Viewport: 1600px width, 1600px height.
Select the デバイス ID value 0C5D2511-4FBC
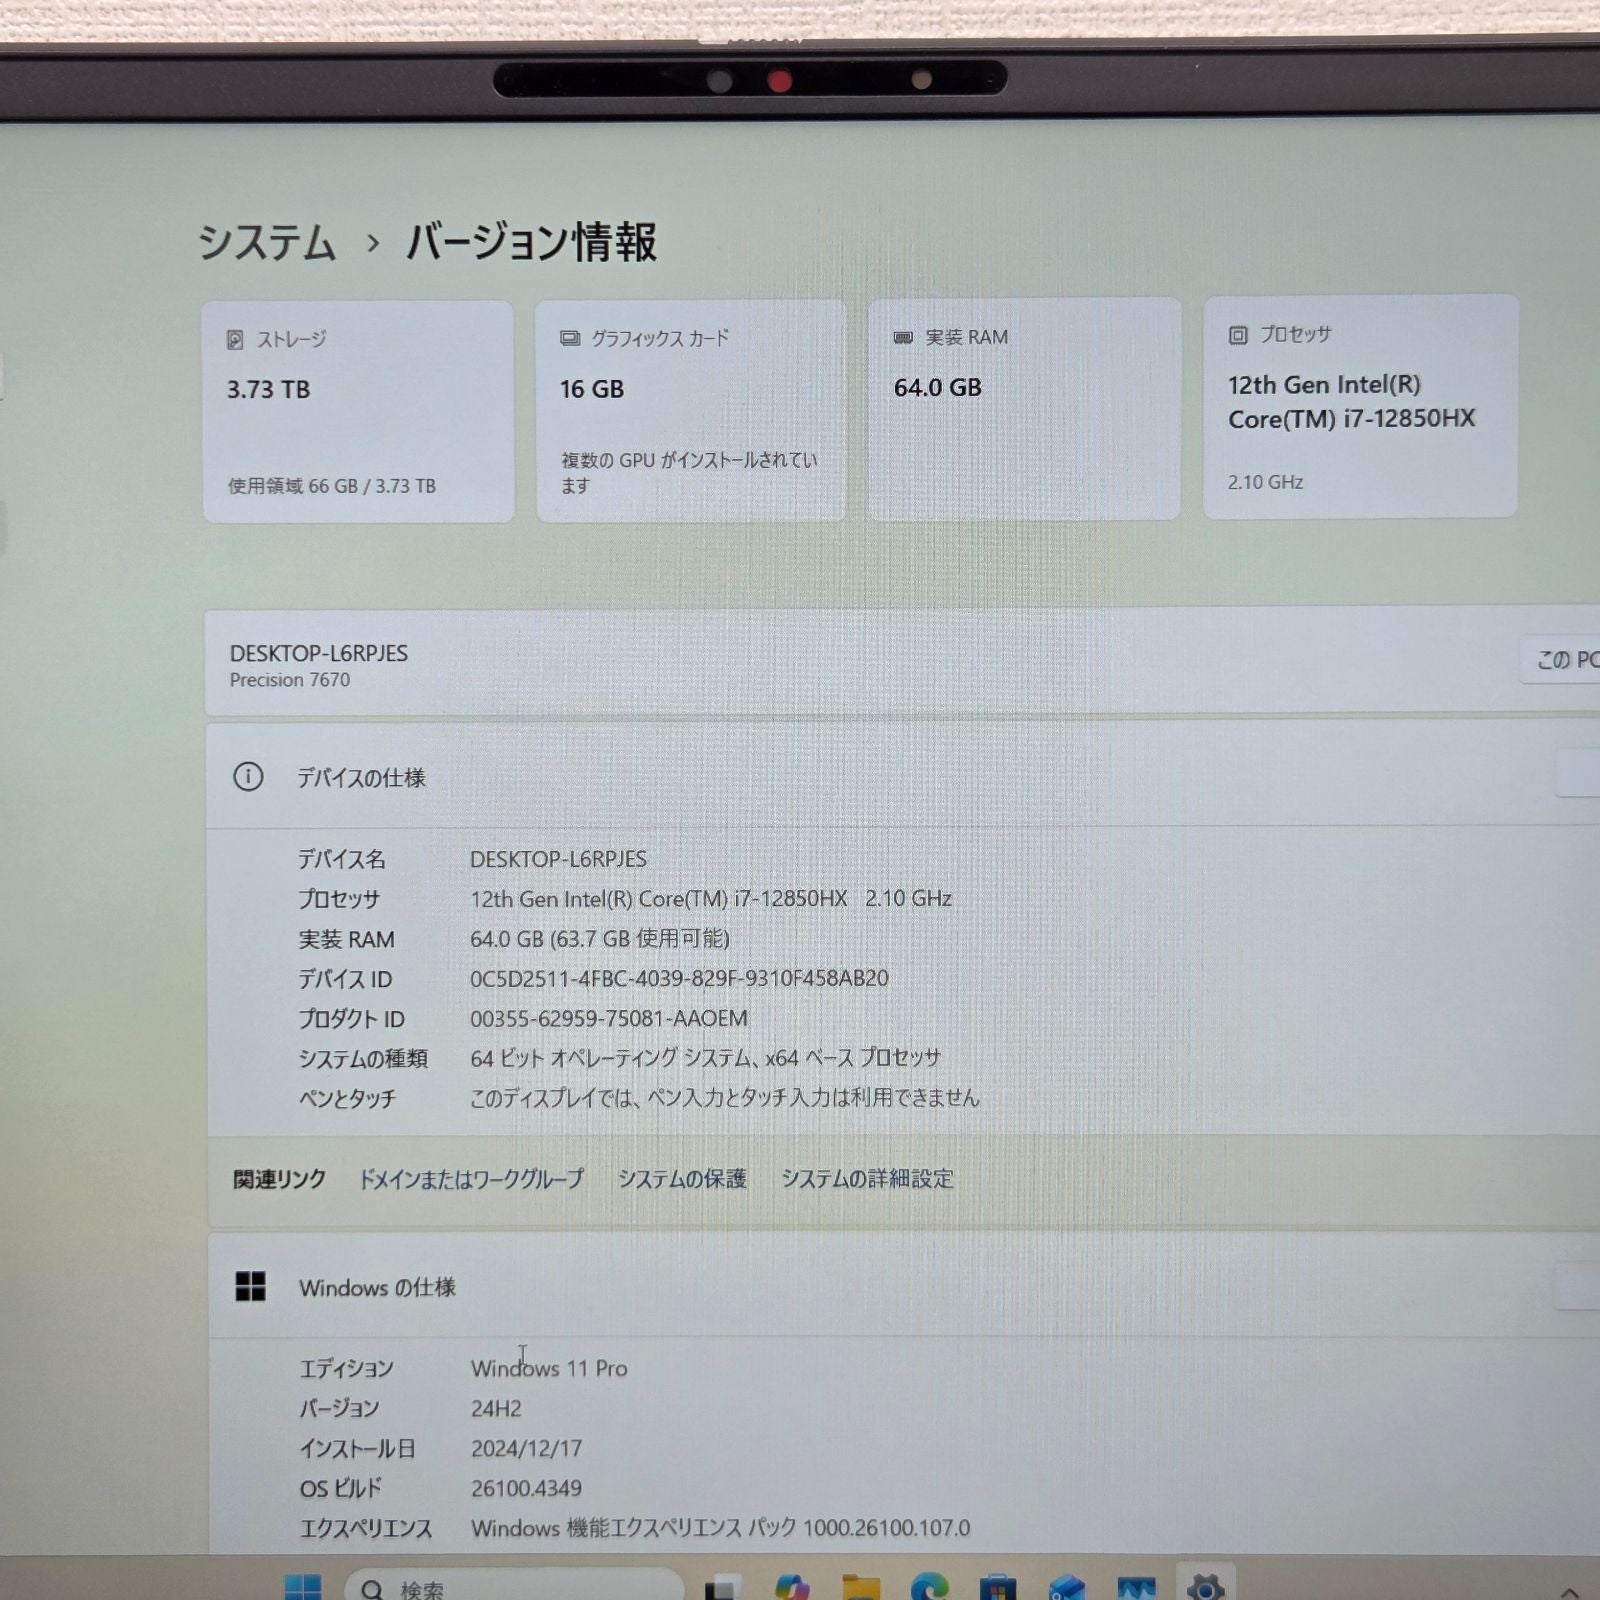click(679, 978)
